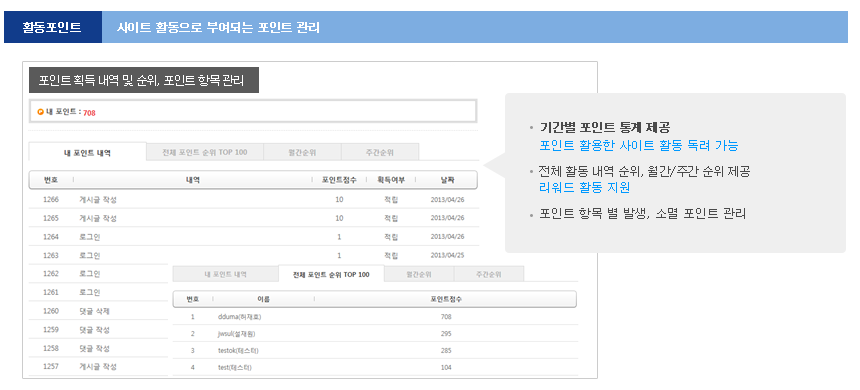Click the user dduma(허재호) in ranking

(x=239, y=317)
